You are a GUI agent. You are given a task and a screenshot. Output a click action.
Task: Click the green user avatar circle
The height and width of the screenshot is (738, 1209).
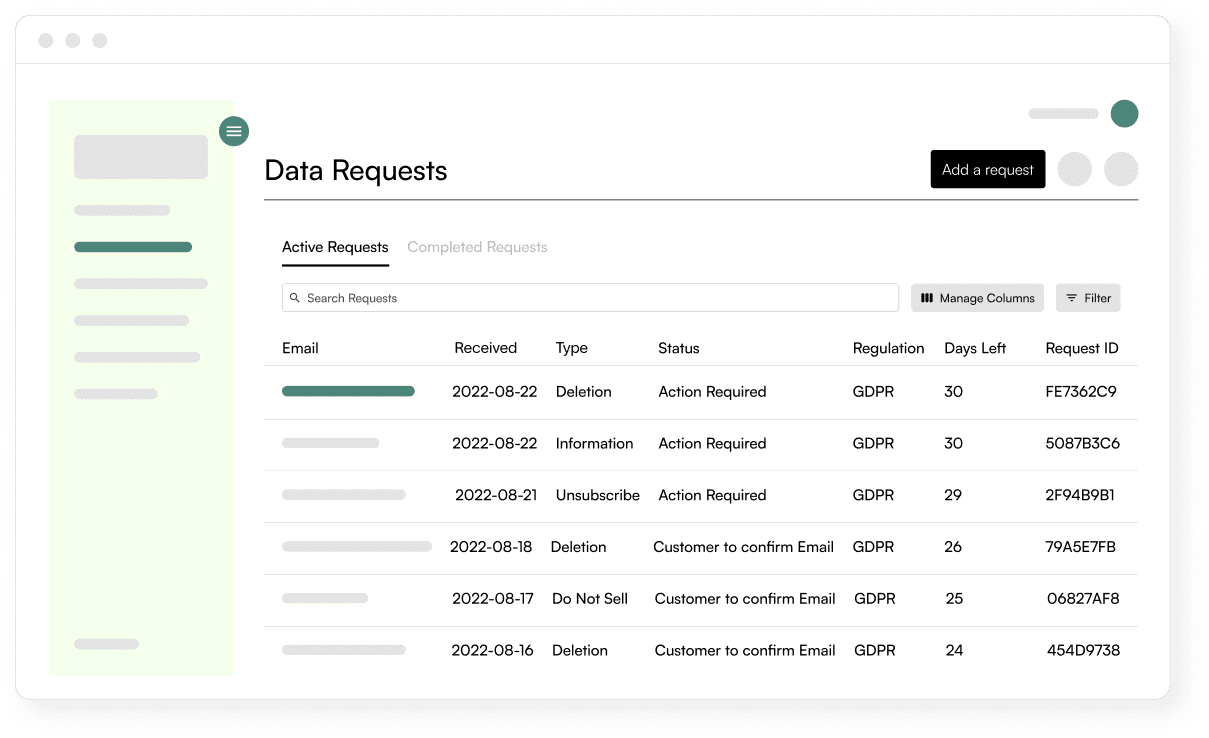click(x=1124, y=113)
